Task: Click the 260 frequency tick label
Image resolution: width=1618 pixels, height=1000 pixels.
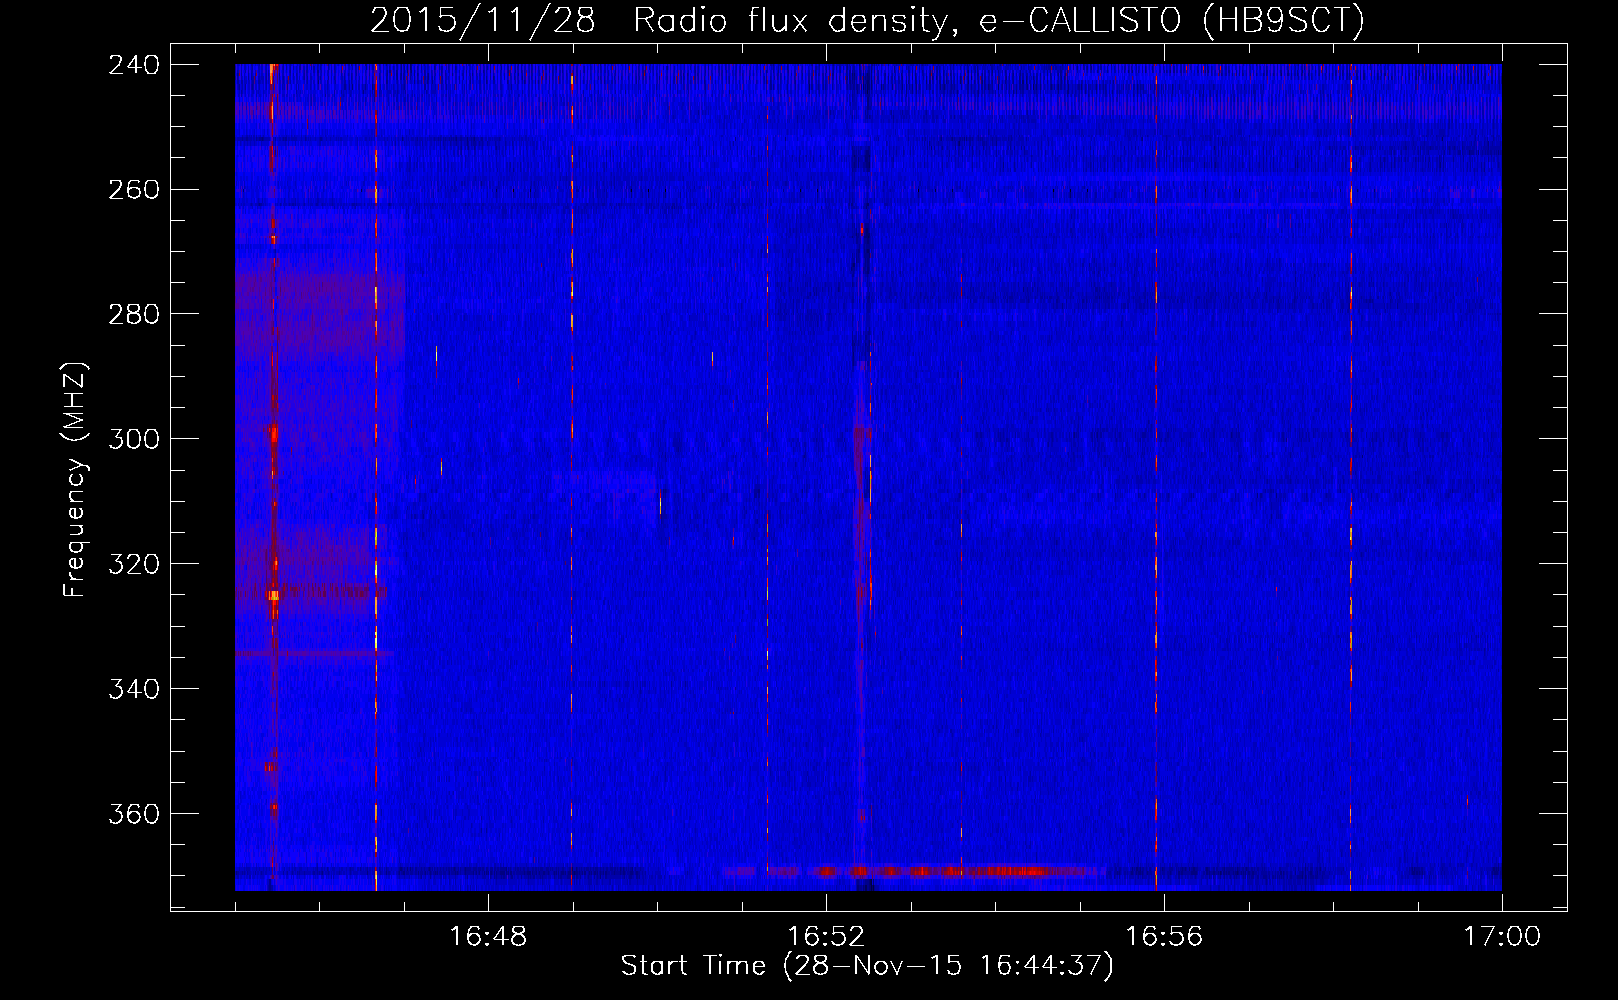Action: [134, 189]
